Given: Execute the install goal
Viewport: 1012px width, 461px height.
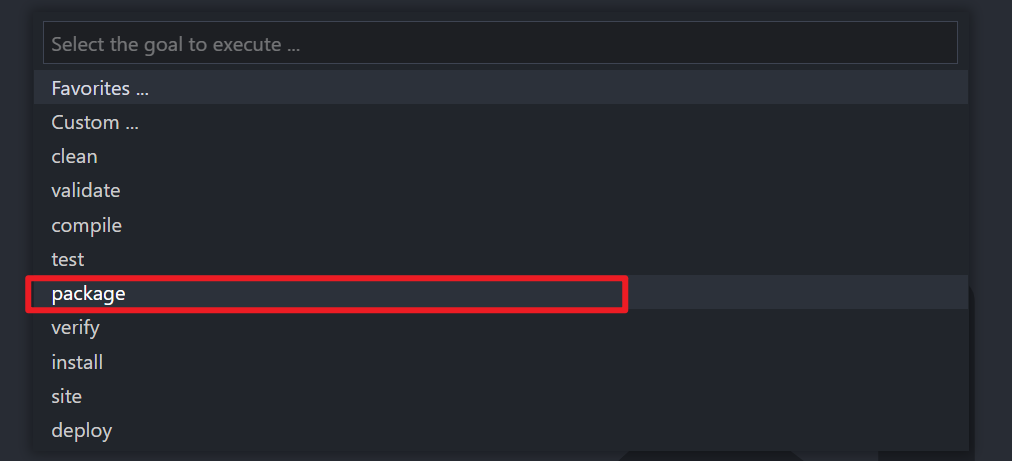Looking at the screenshot, I should [77, 362].
